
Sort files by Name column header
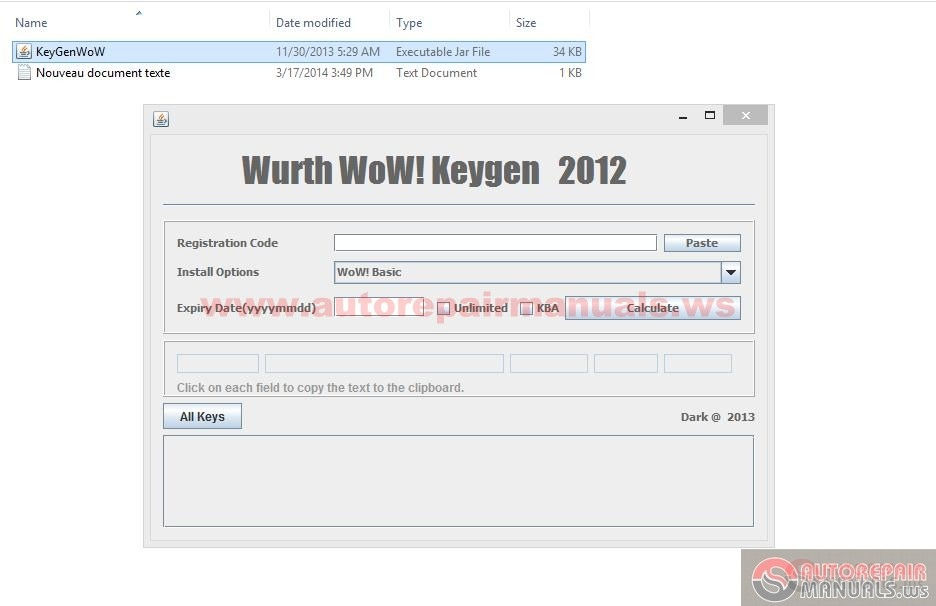tap(31, 23)
